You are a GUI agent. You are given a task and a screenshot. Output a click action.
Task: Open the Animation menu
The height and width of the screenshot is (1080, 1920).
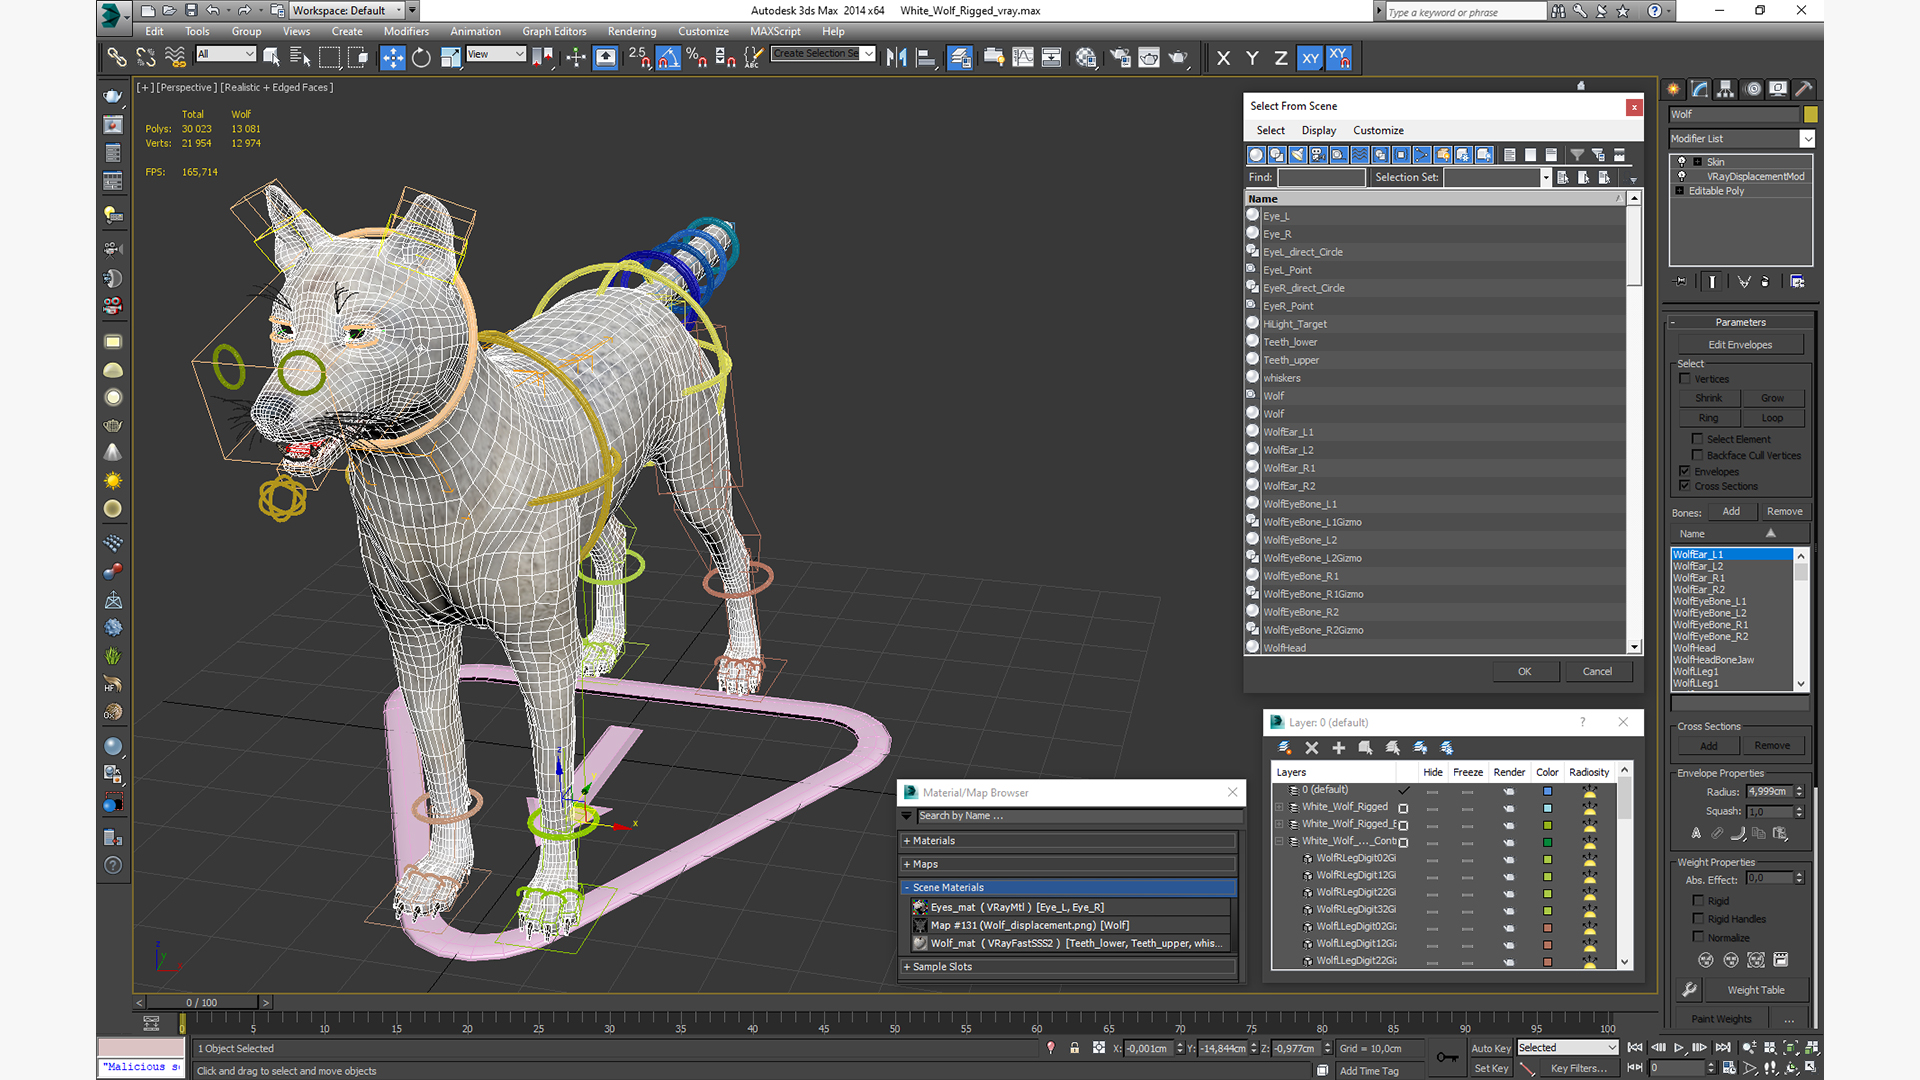point(475,31)
